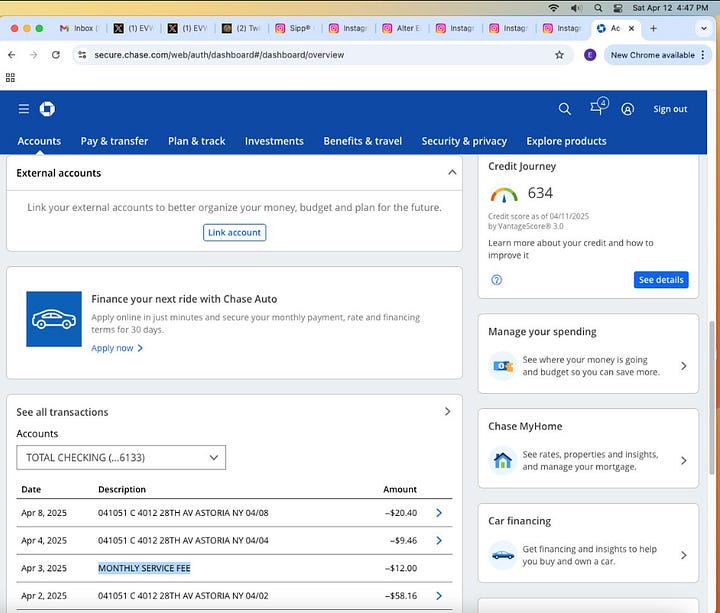
Task: Expand the Apr 8, 2025 transaction details
Action: tap(439, 512)
